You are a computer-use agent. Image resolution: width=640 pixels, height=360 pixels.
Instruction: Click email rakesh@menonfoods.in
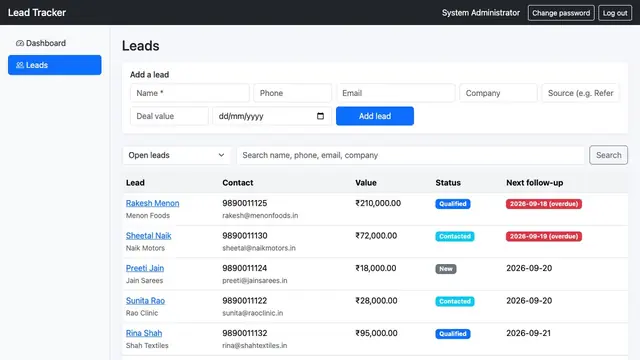[x=260, y=216]
